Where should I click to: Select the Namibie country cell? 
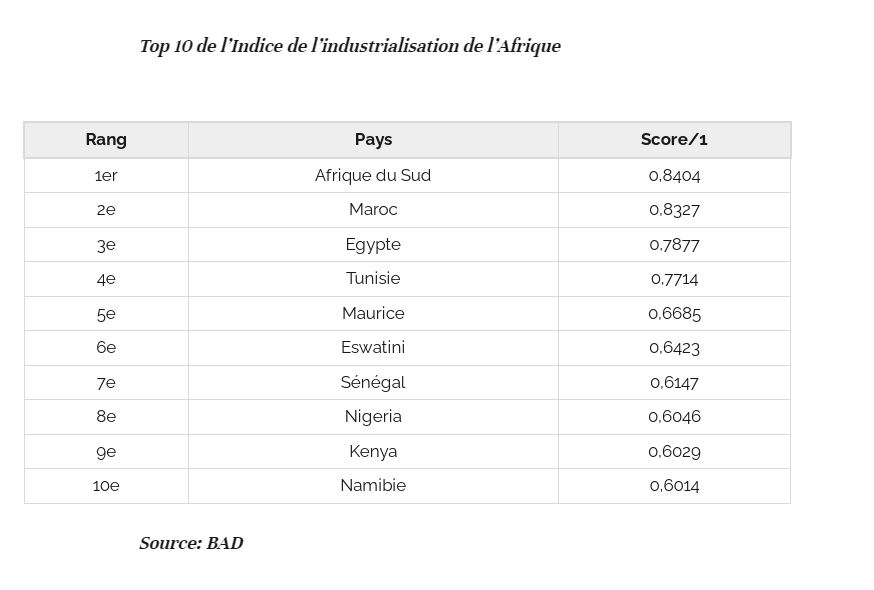pyautogui.click(x=373, y=486)
